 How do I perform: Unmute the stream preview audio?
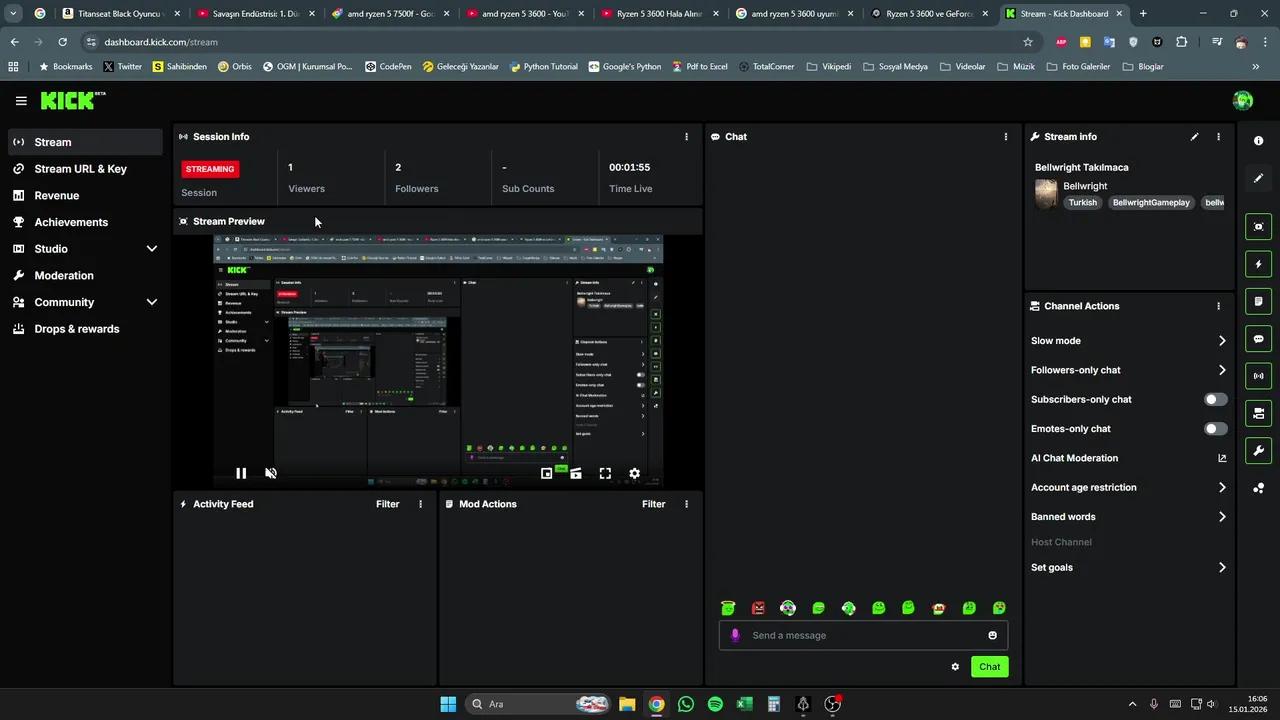pyautogui.click(x=270, y=474)
